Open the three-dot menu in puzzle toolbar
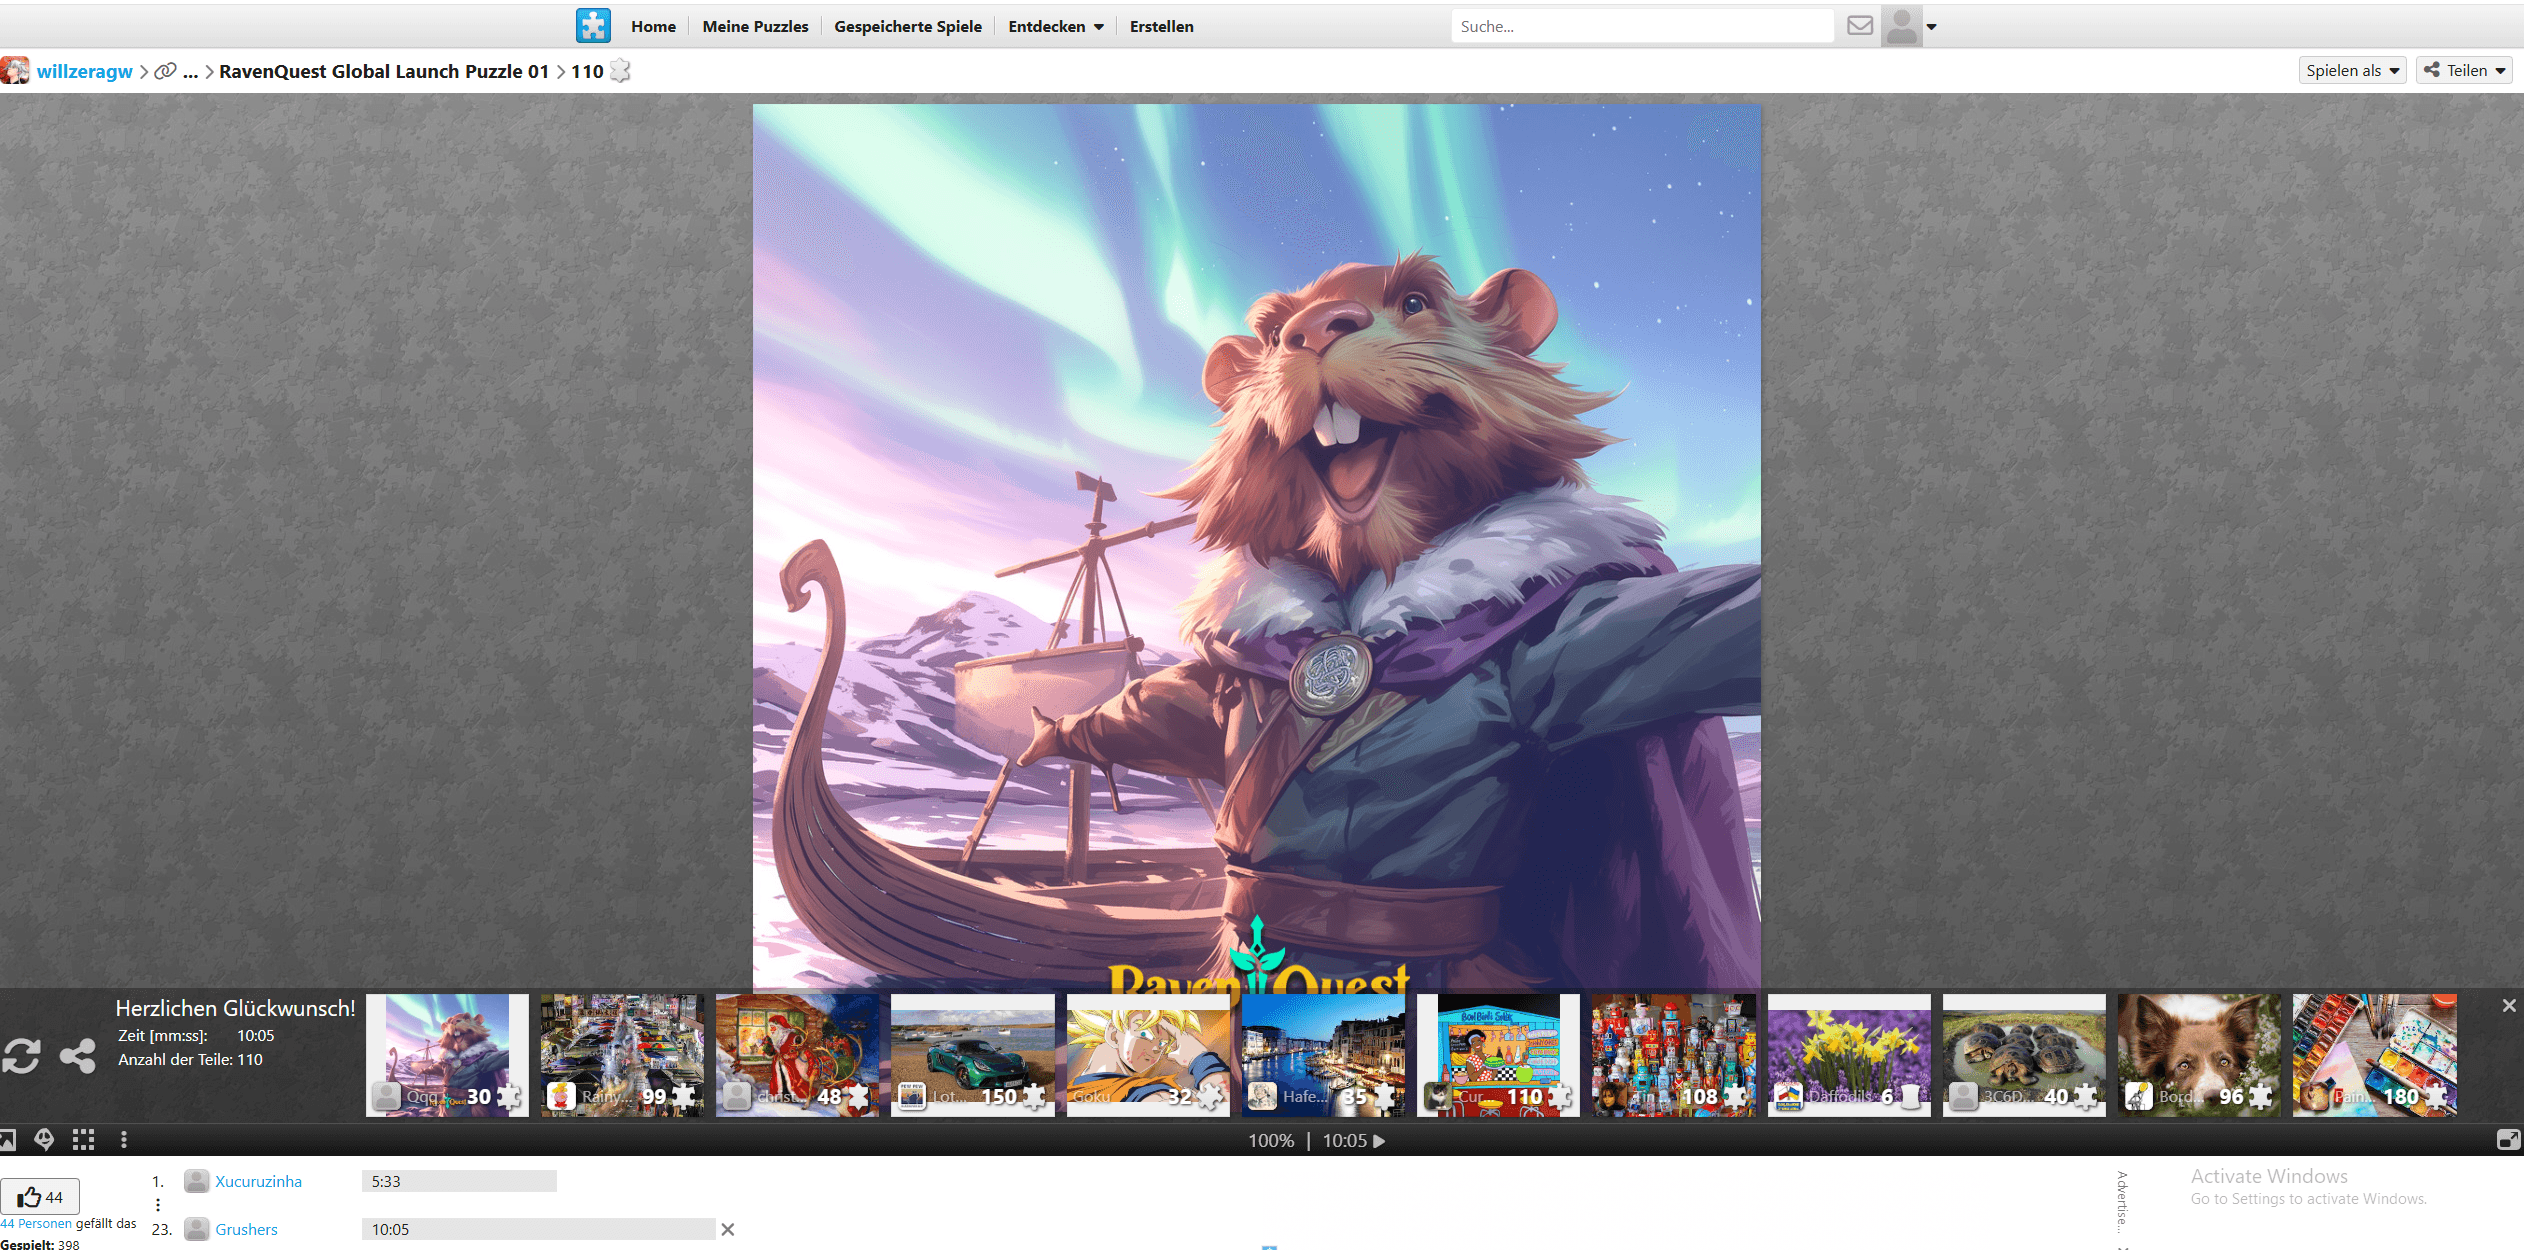The width and height of the screenshot is (2524, 1250). (x=124, y=1139)
